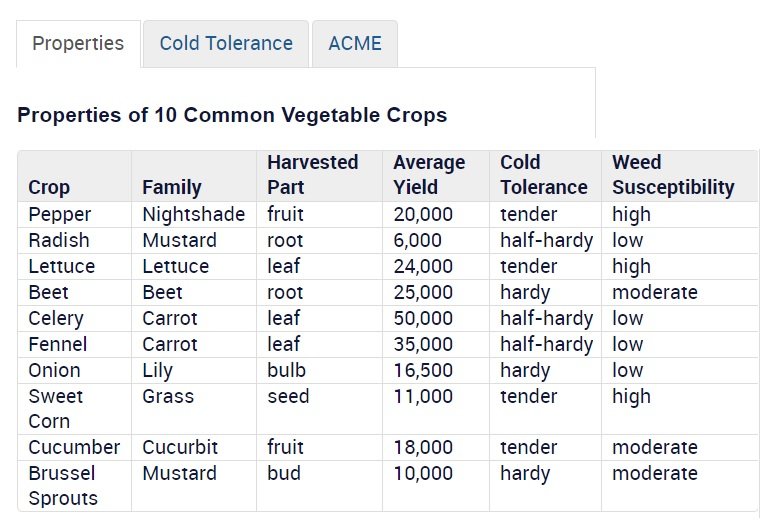Select the Brussel Sprouts crop cell
Viewport: 775px width, 528px height.
click(63, 485)
